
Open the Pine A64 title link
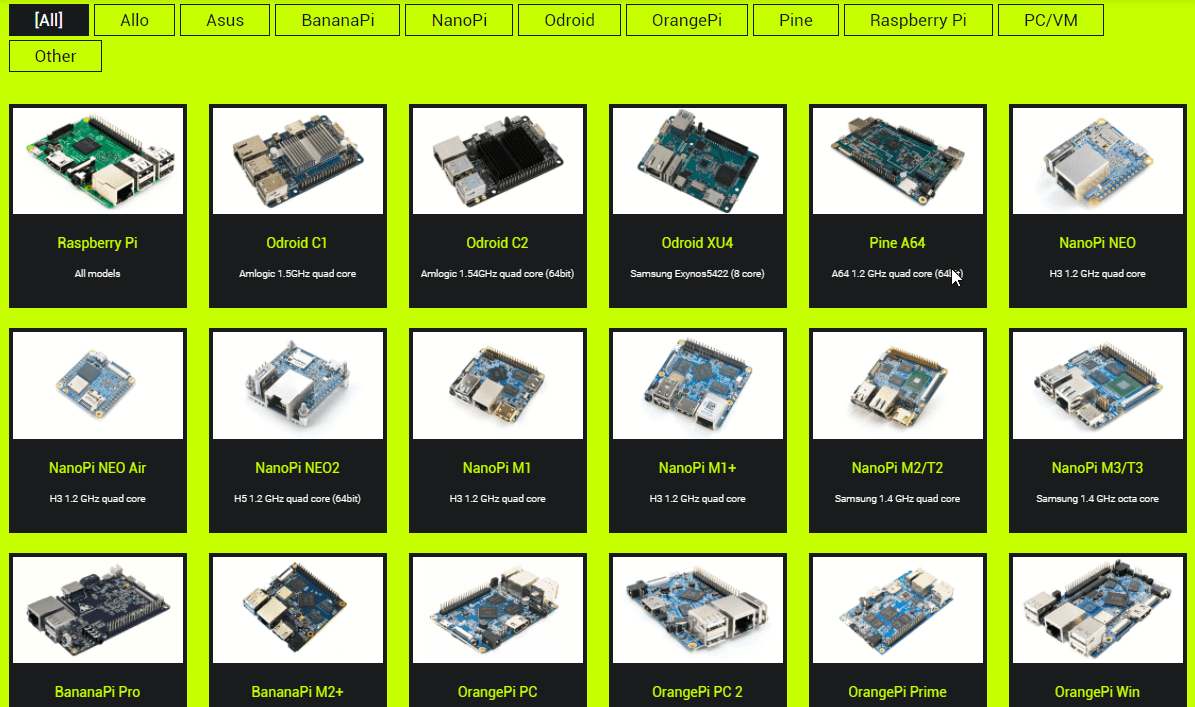[897, 243]
